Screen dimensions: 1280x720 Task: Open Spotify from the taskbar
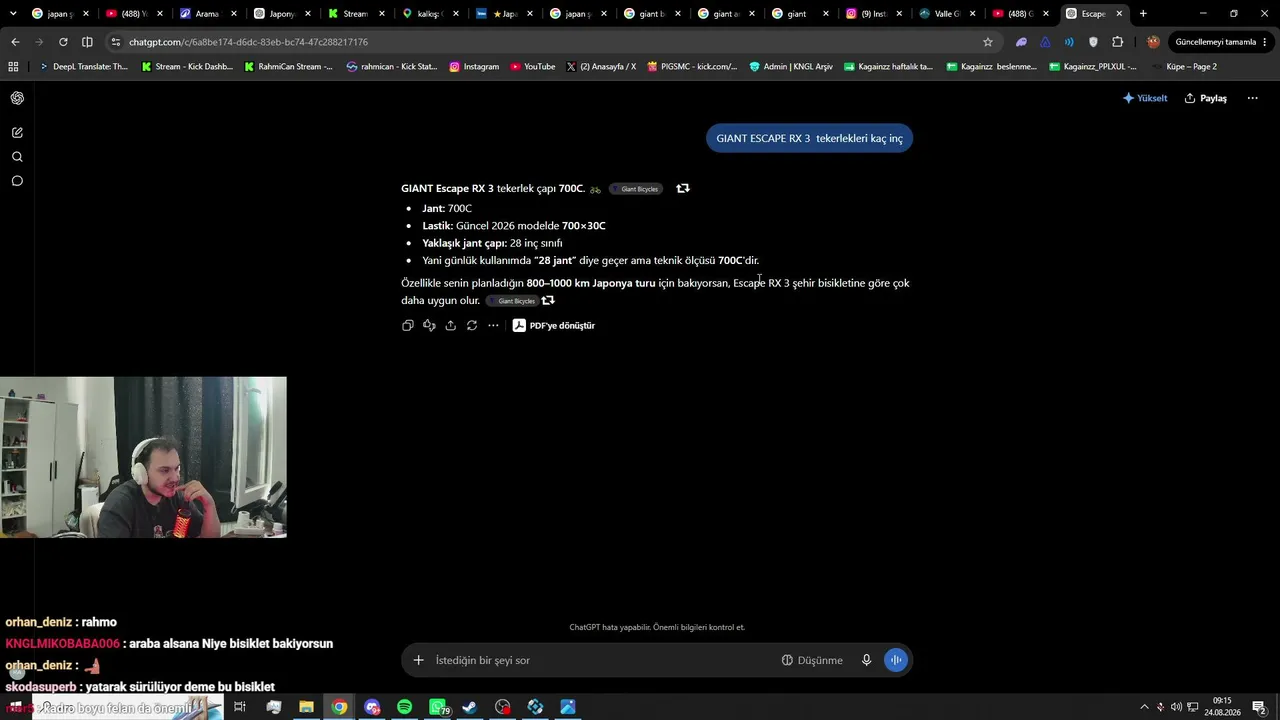tap(404, 707)
